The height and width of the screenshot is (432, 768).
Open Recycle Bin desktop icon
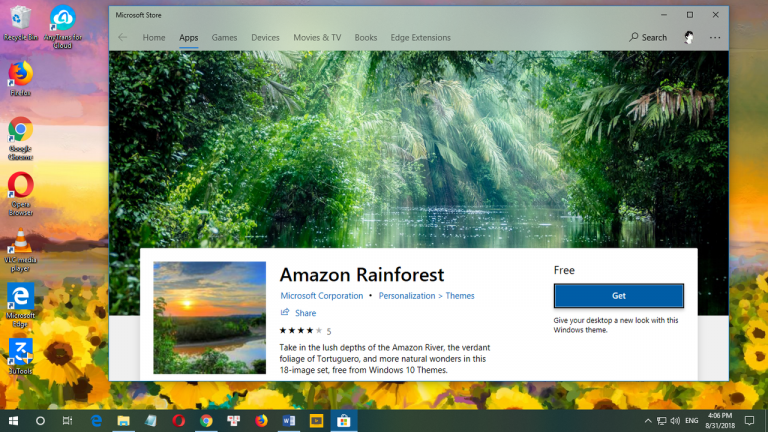tap(20, 23)
